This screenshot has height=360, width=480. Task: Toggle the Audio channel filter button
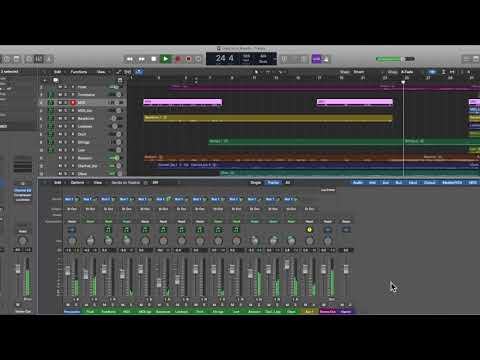pyautogui.click(x=358, y=183)
